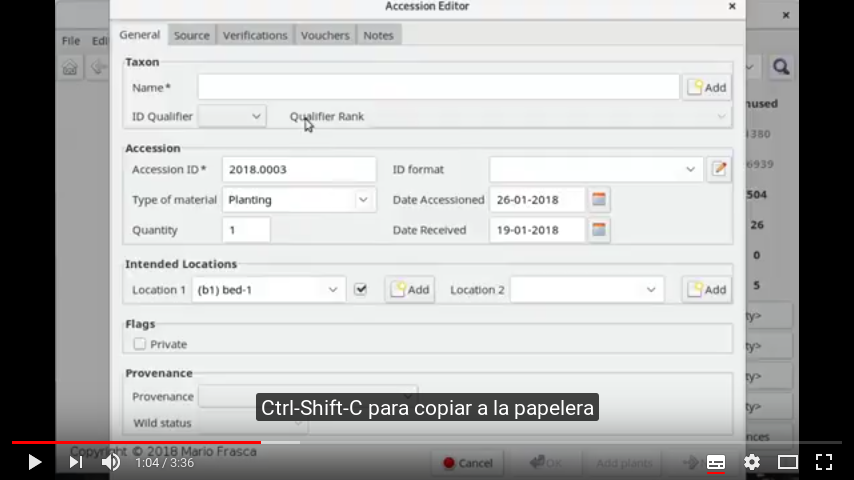Close the Accession Editor dialog
854x480 pixels.
pos(732,6)
